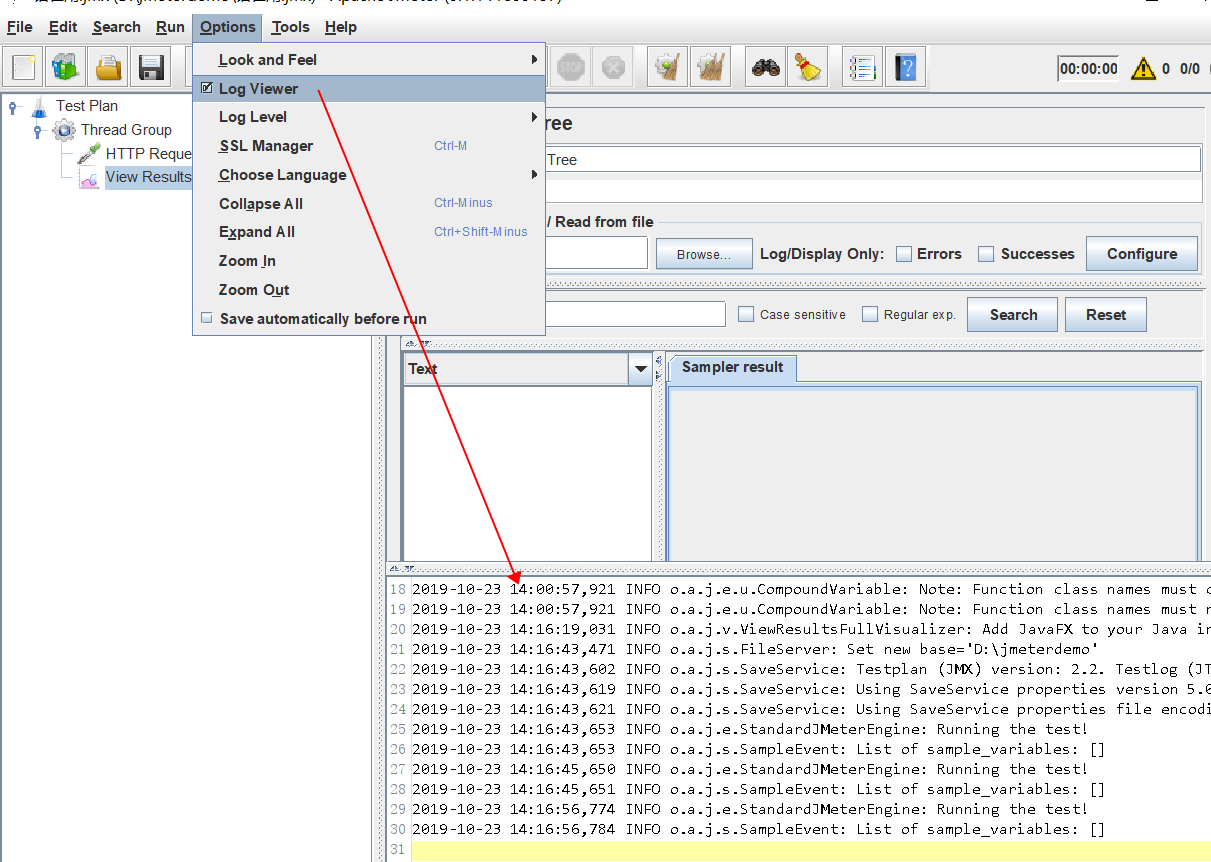Click the Name input field
1211x862 pixels.
click(872, 160)
